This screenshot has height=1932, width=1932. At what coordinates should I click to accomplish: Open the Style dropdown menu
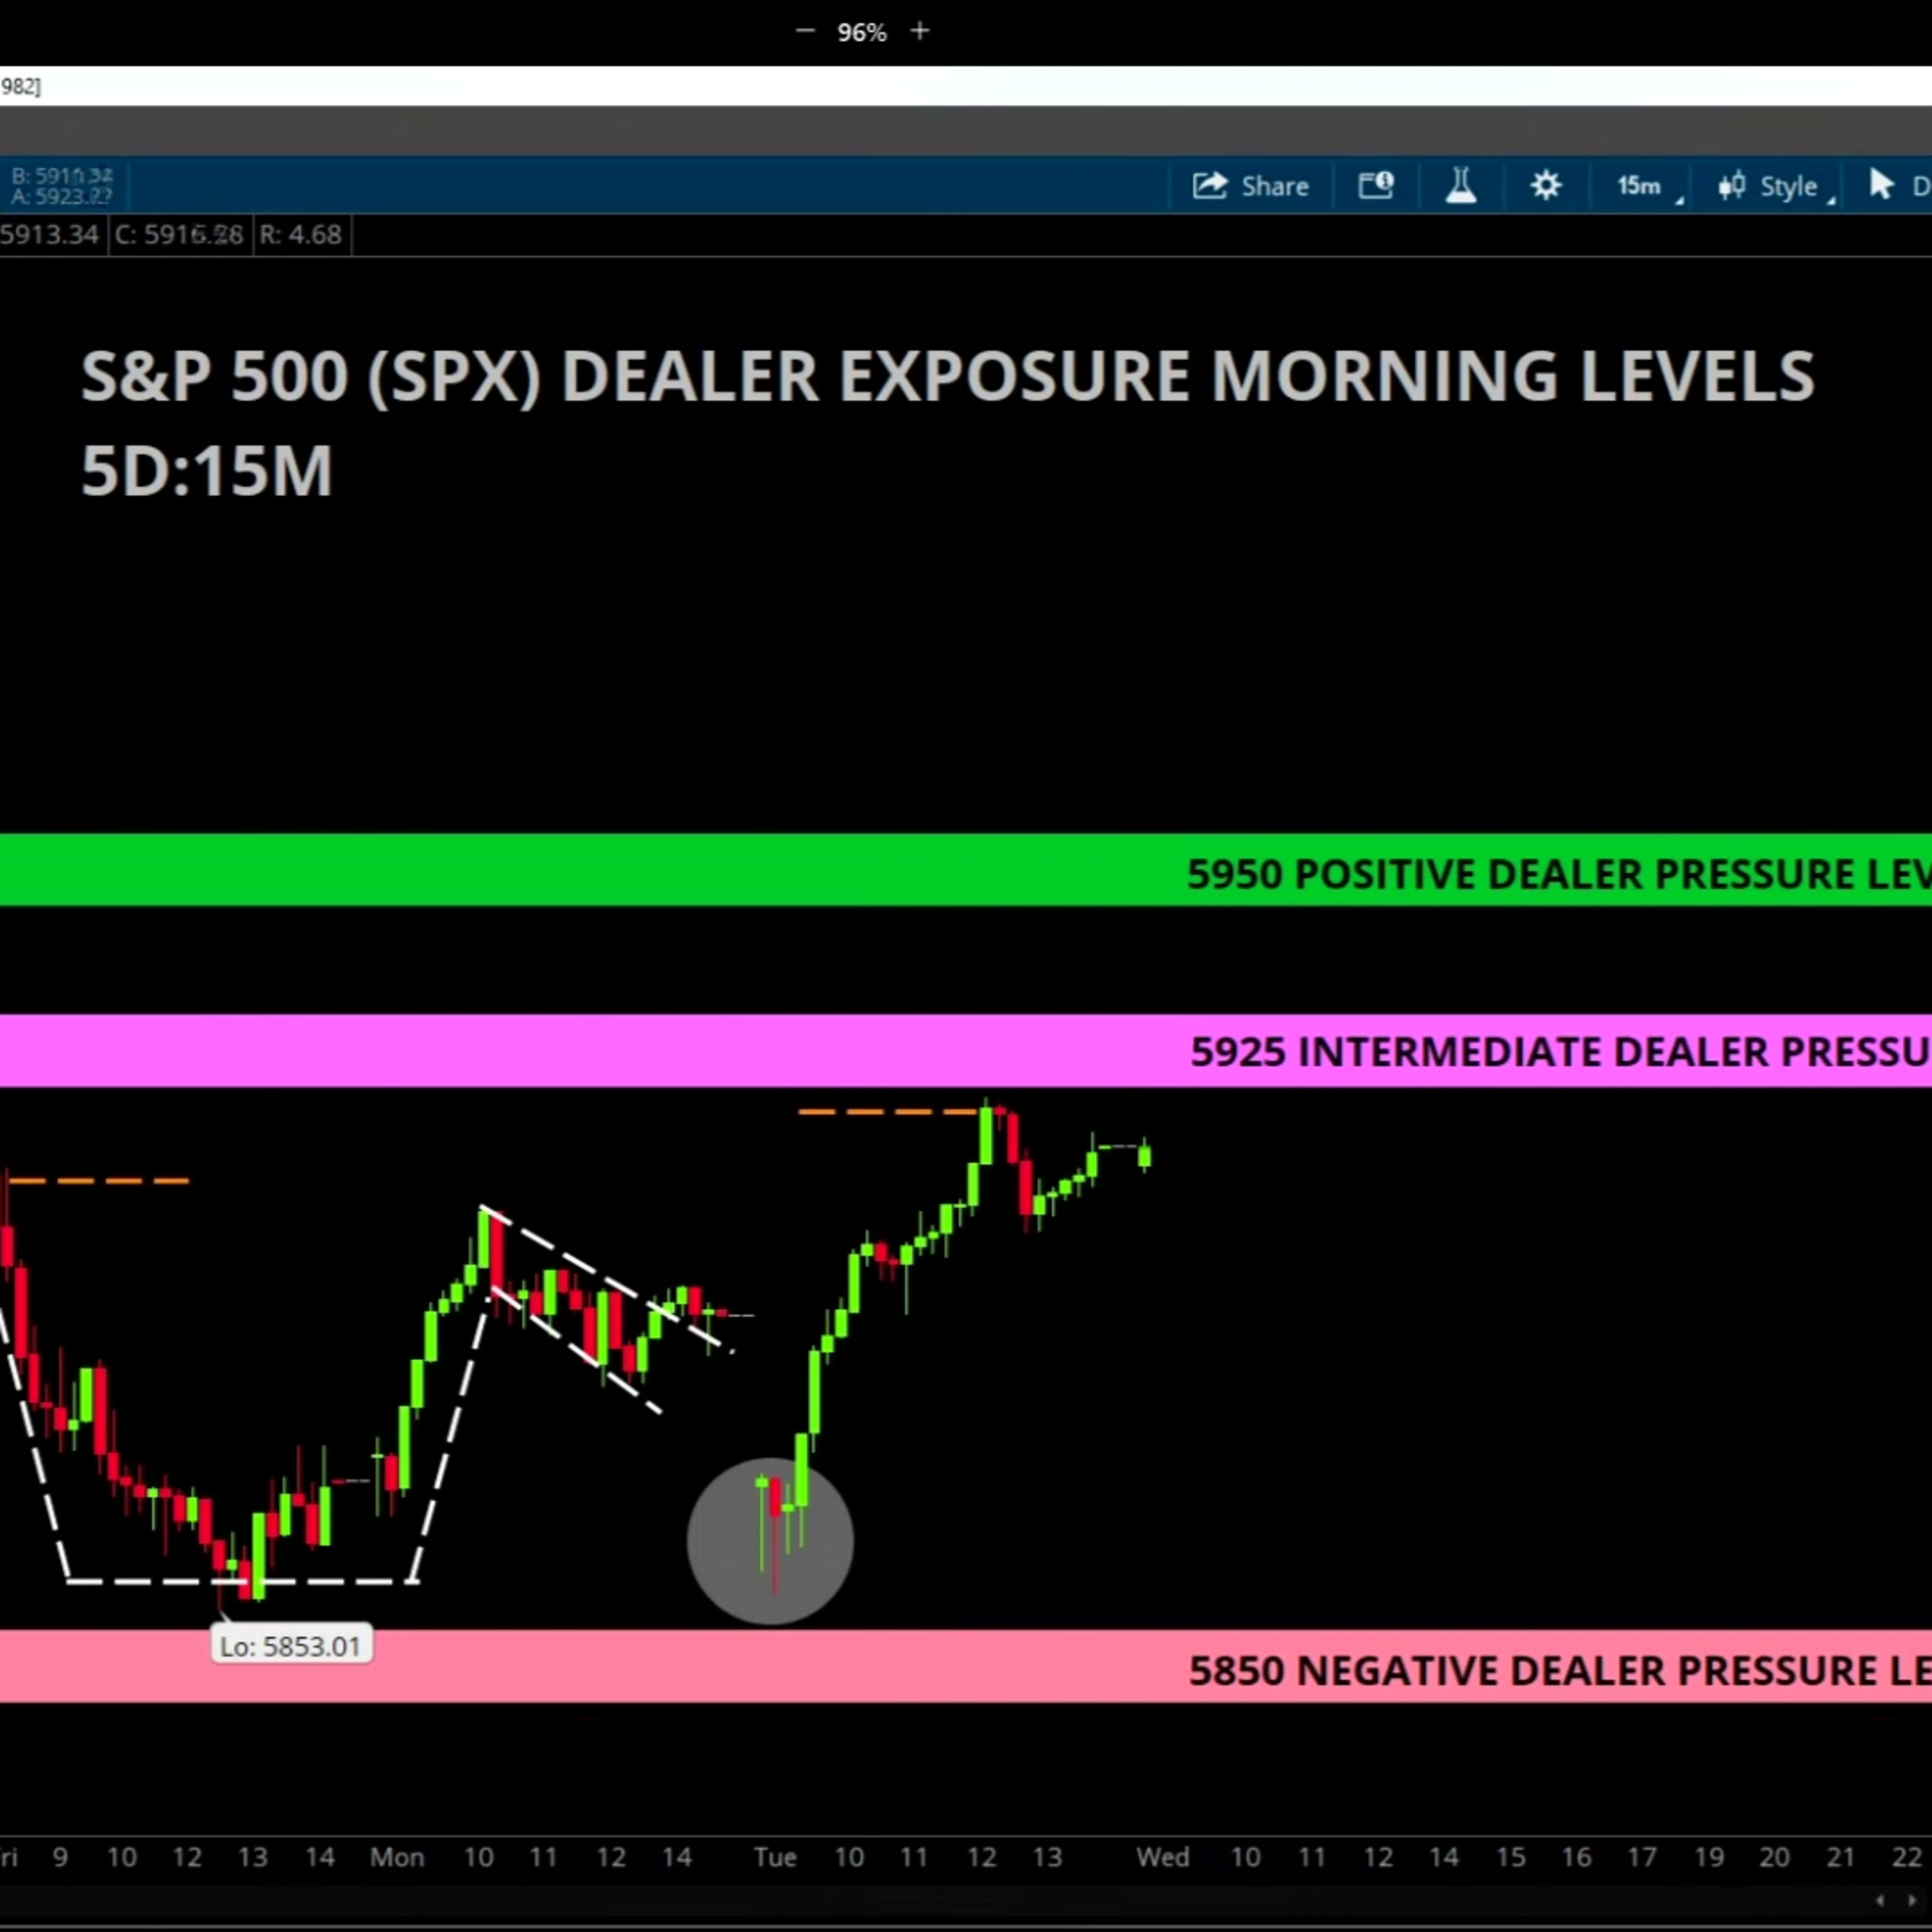coord(1776,186)
